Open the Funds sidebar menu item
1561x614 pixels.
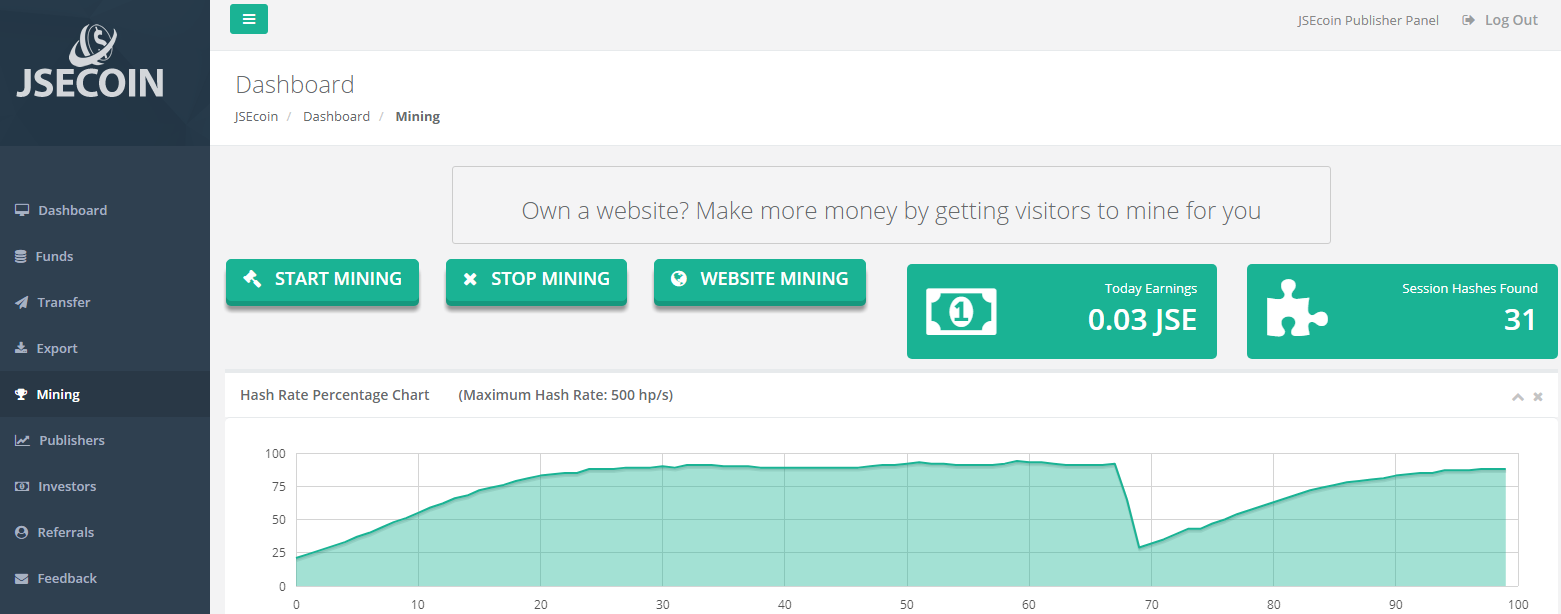coord(105,256)
